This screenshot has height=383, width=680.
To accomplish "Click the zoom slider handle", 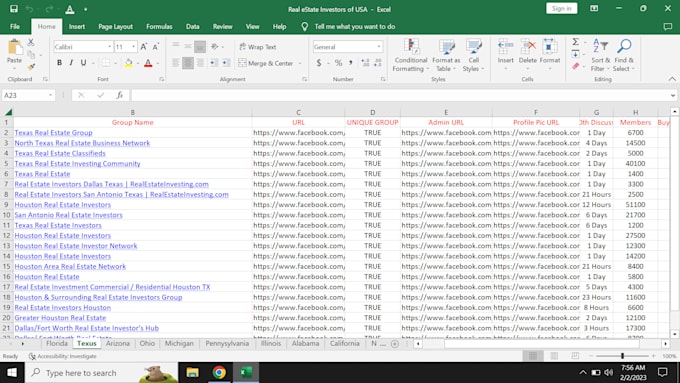I will click(622, 356).
